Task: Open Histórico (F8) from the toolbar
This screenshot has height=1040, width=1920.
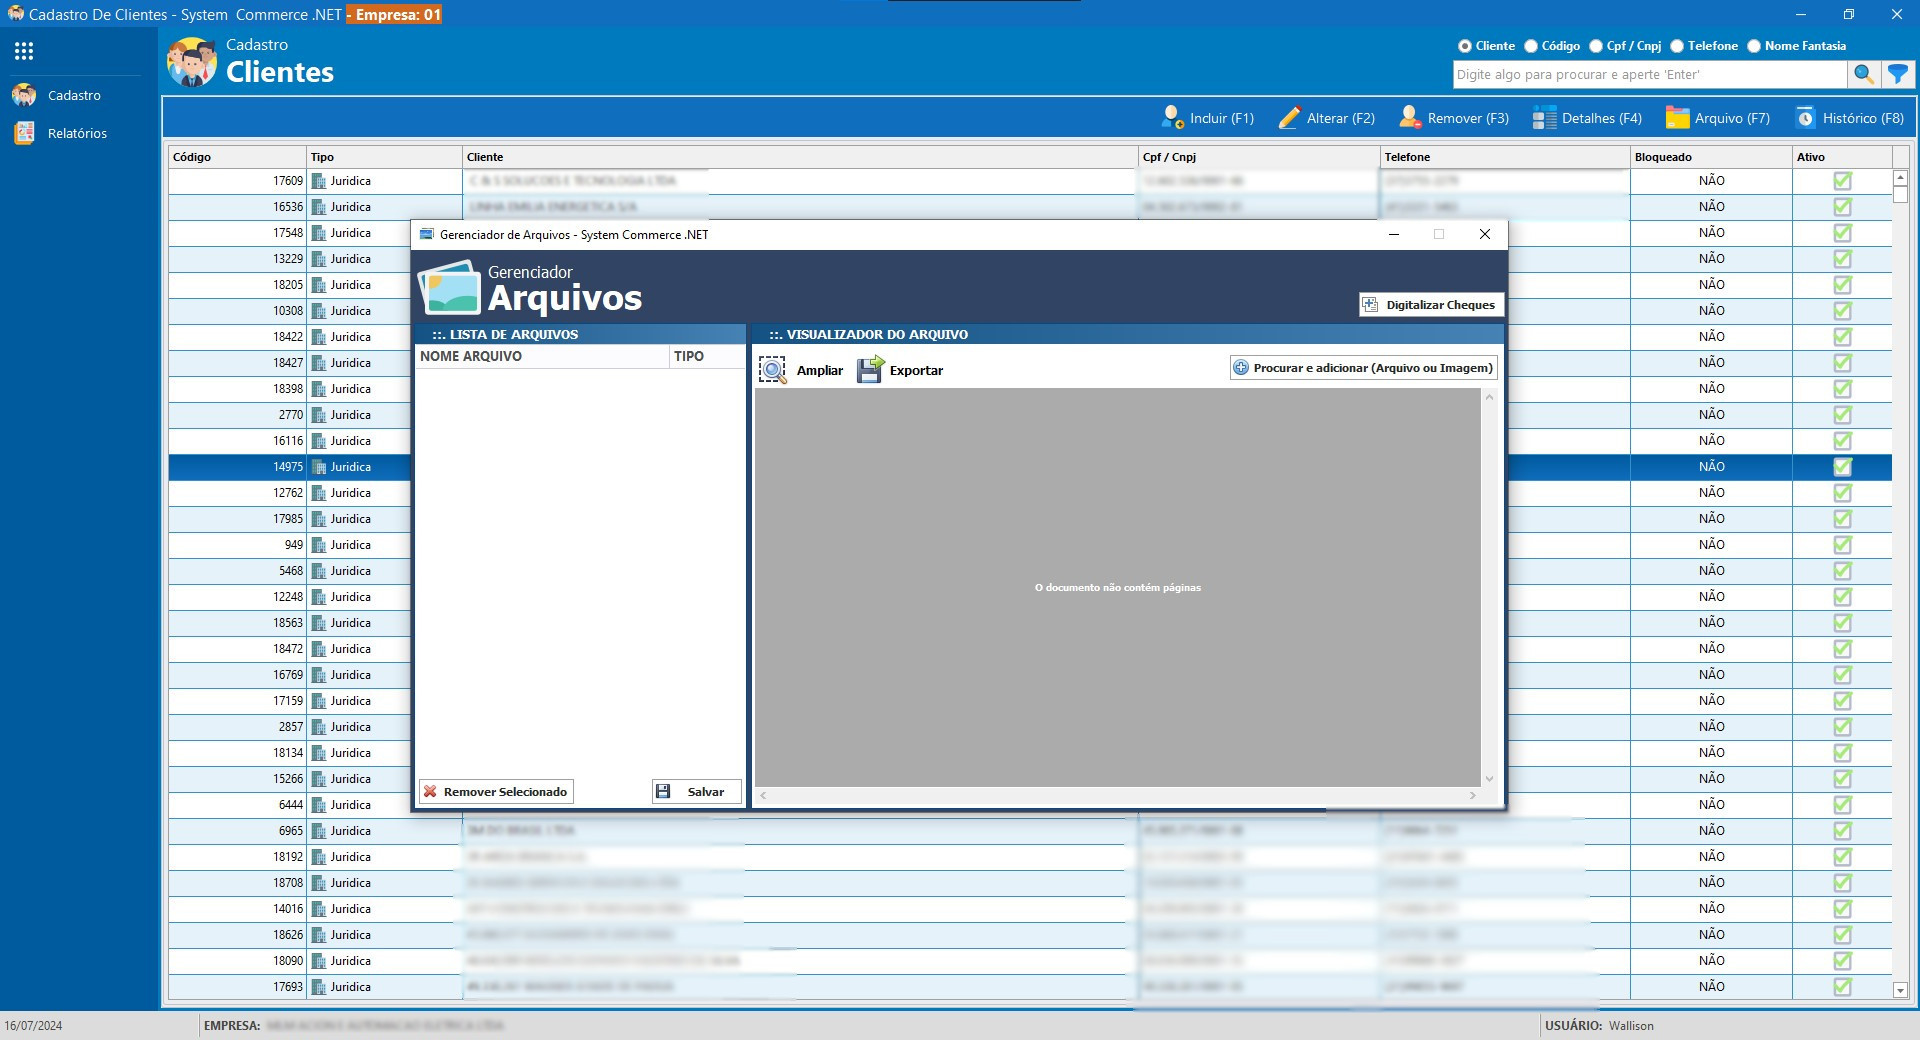Action: pyautogui.click(x=1849, y=118)
